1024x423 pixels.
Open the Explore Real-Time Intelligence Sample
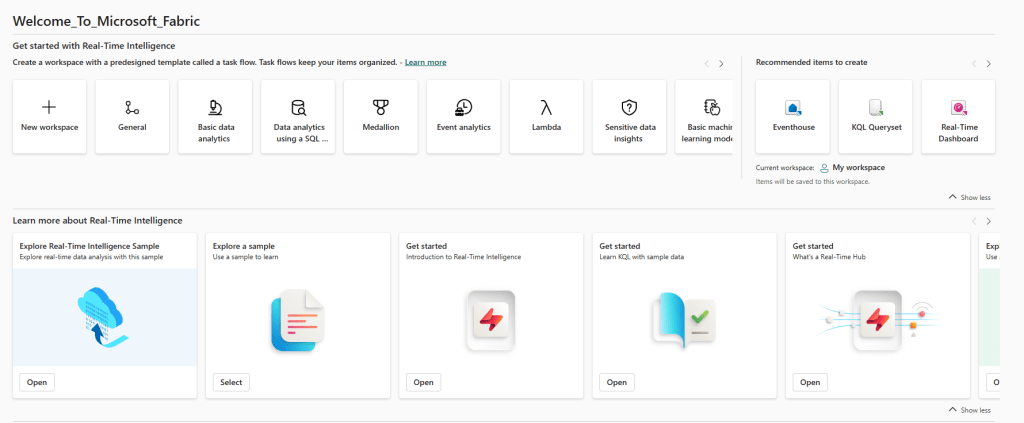(x=36, y=382)
